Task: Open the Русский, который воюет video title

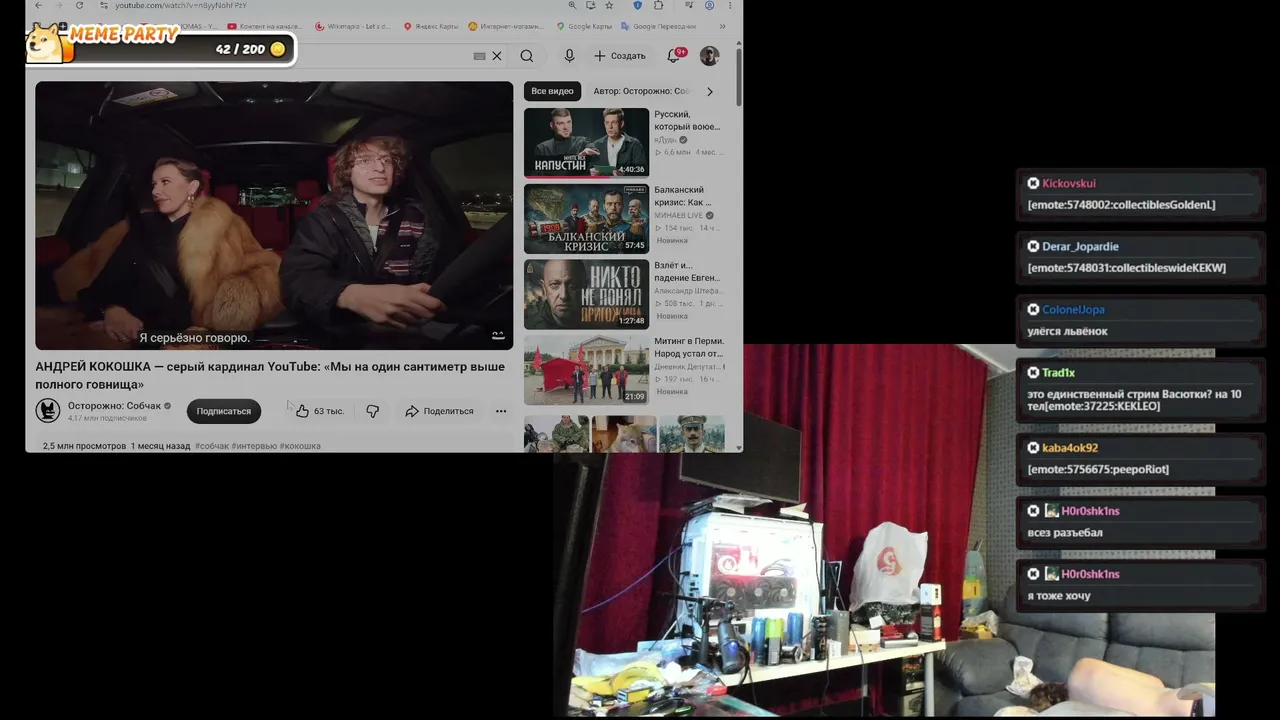Action: [687, 120]
